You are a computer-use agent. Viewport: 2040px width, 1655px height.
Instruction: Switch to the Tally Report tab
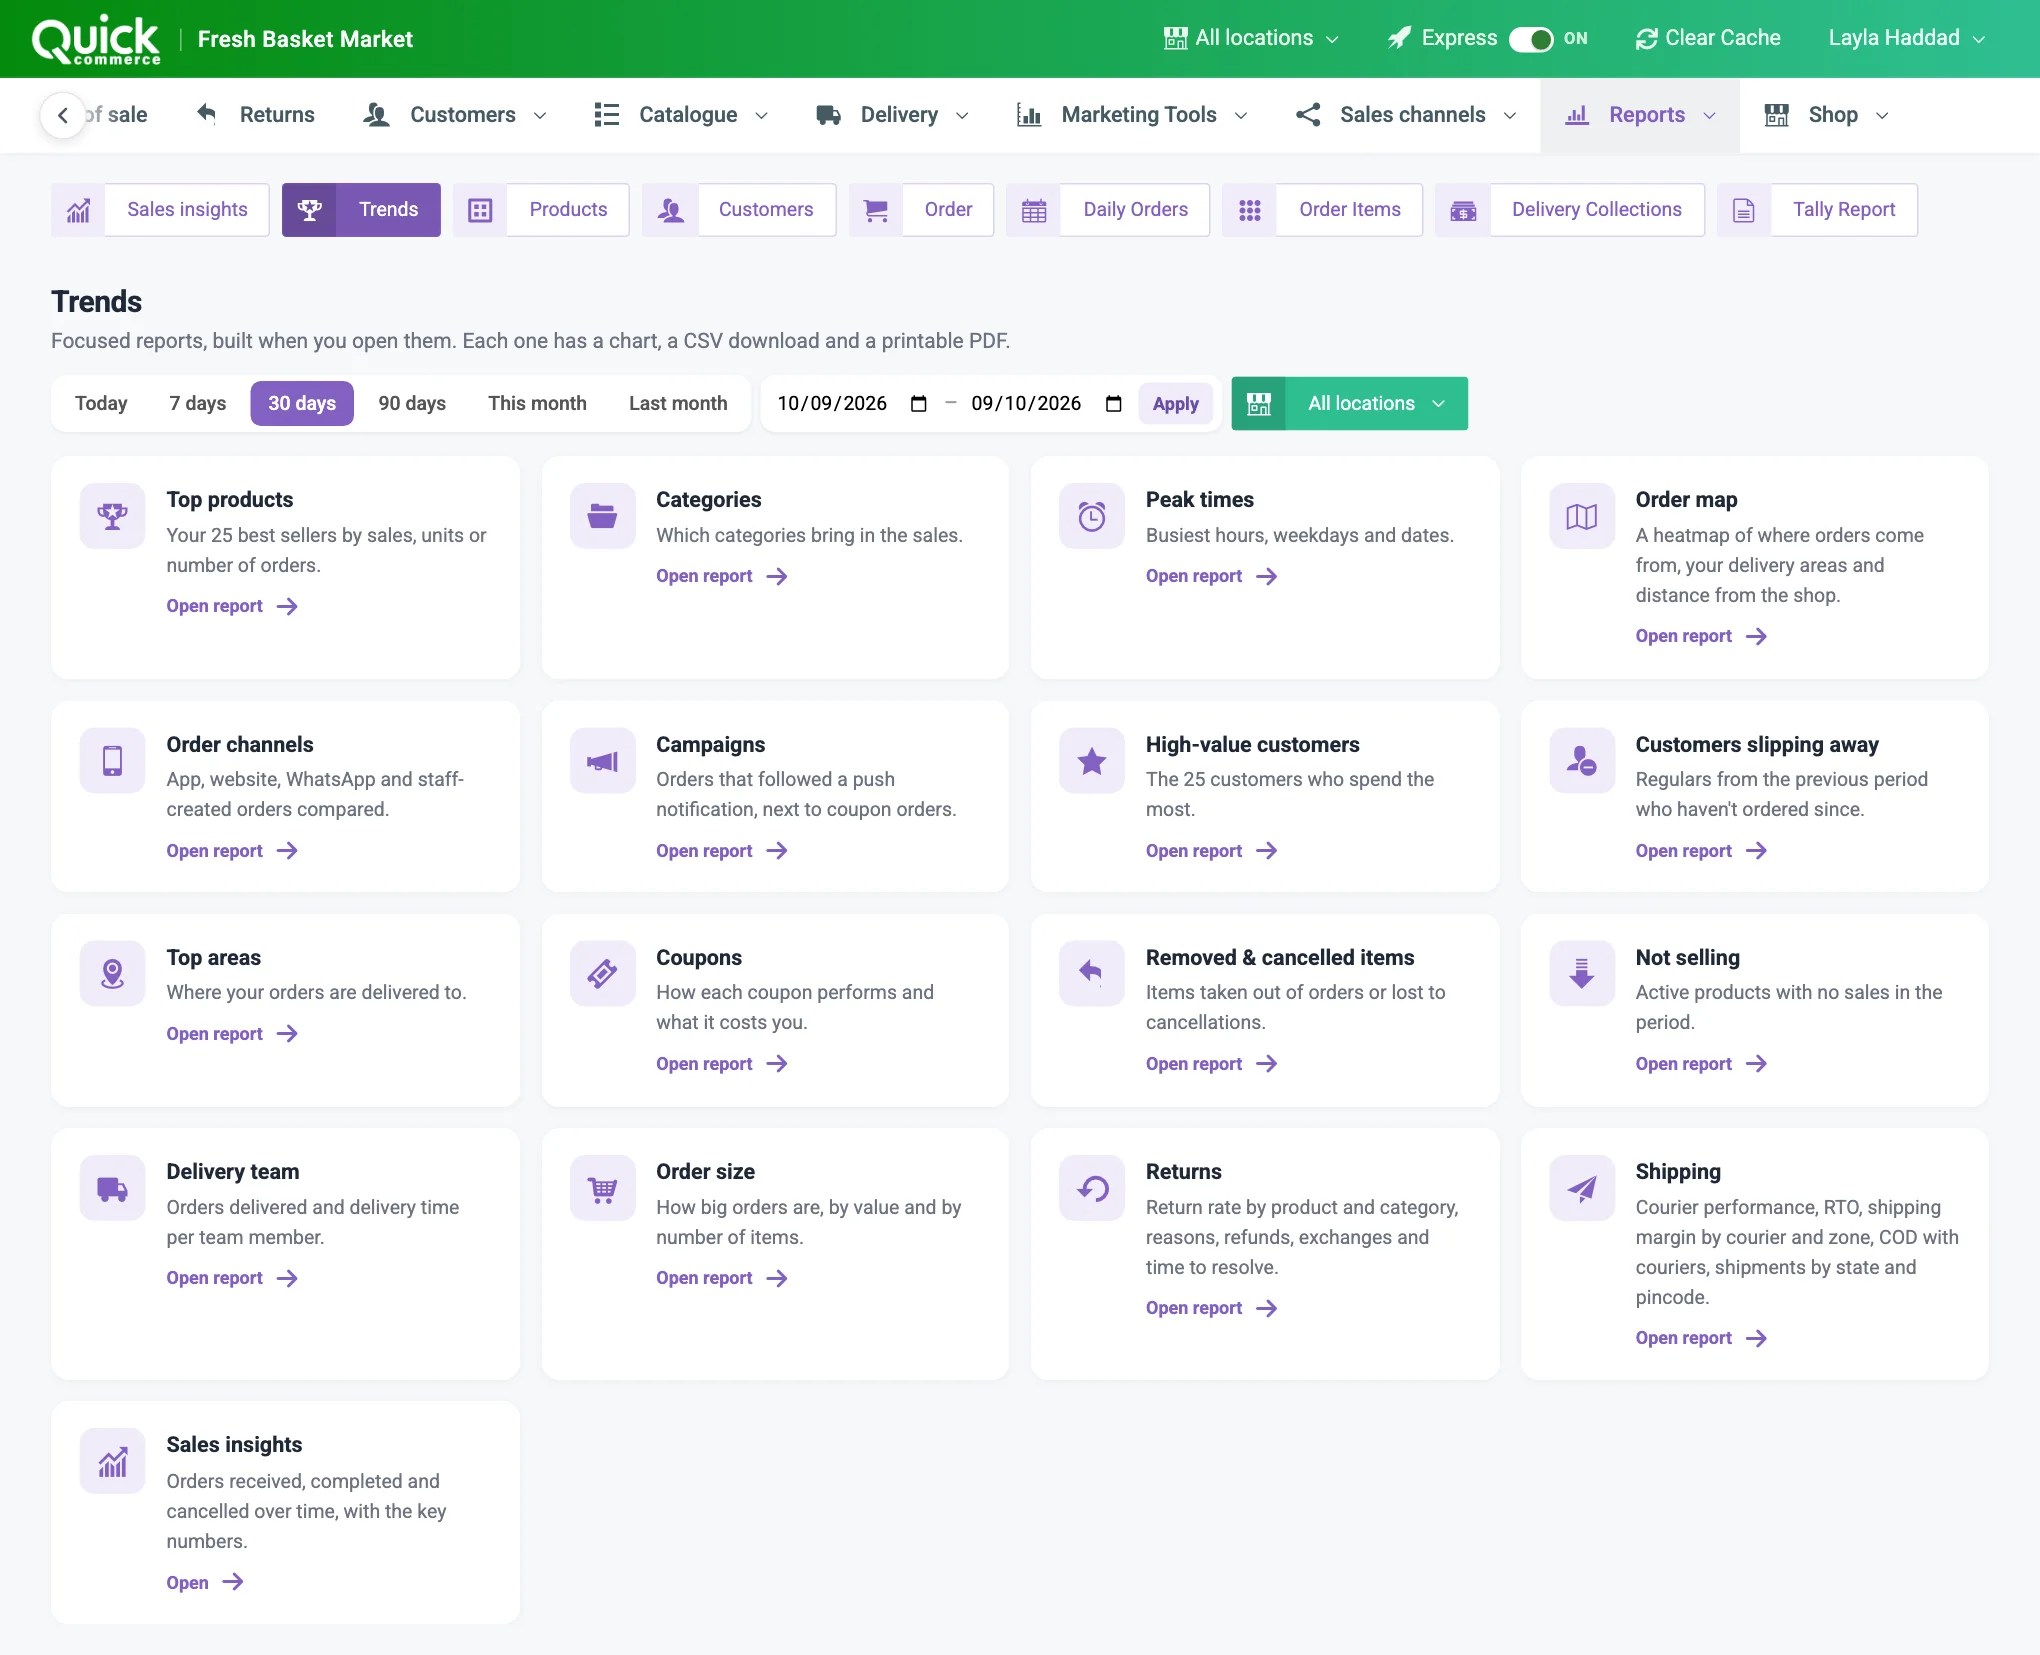click(1817, 210)
